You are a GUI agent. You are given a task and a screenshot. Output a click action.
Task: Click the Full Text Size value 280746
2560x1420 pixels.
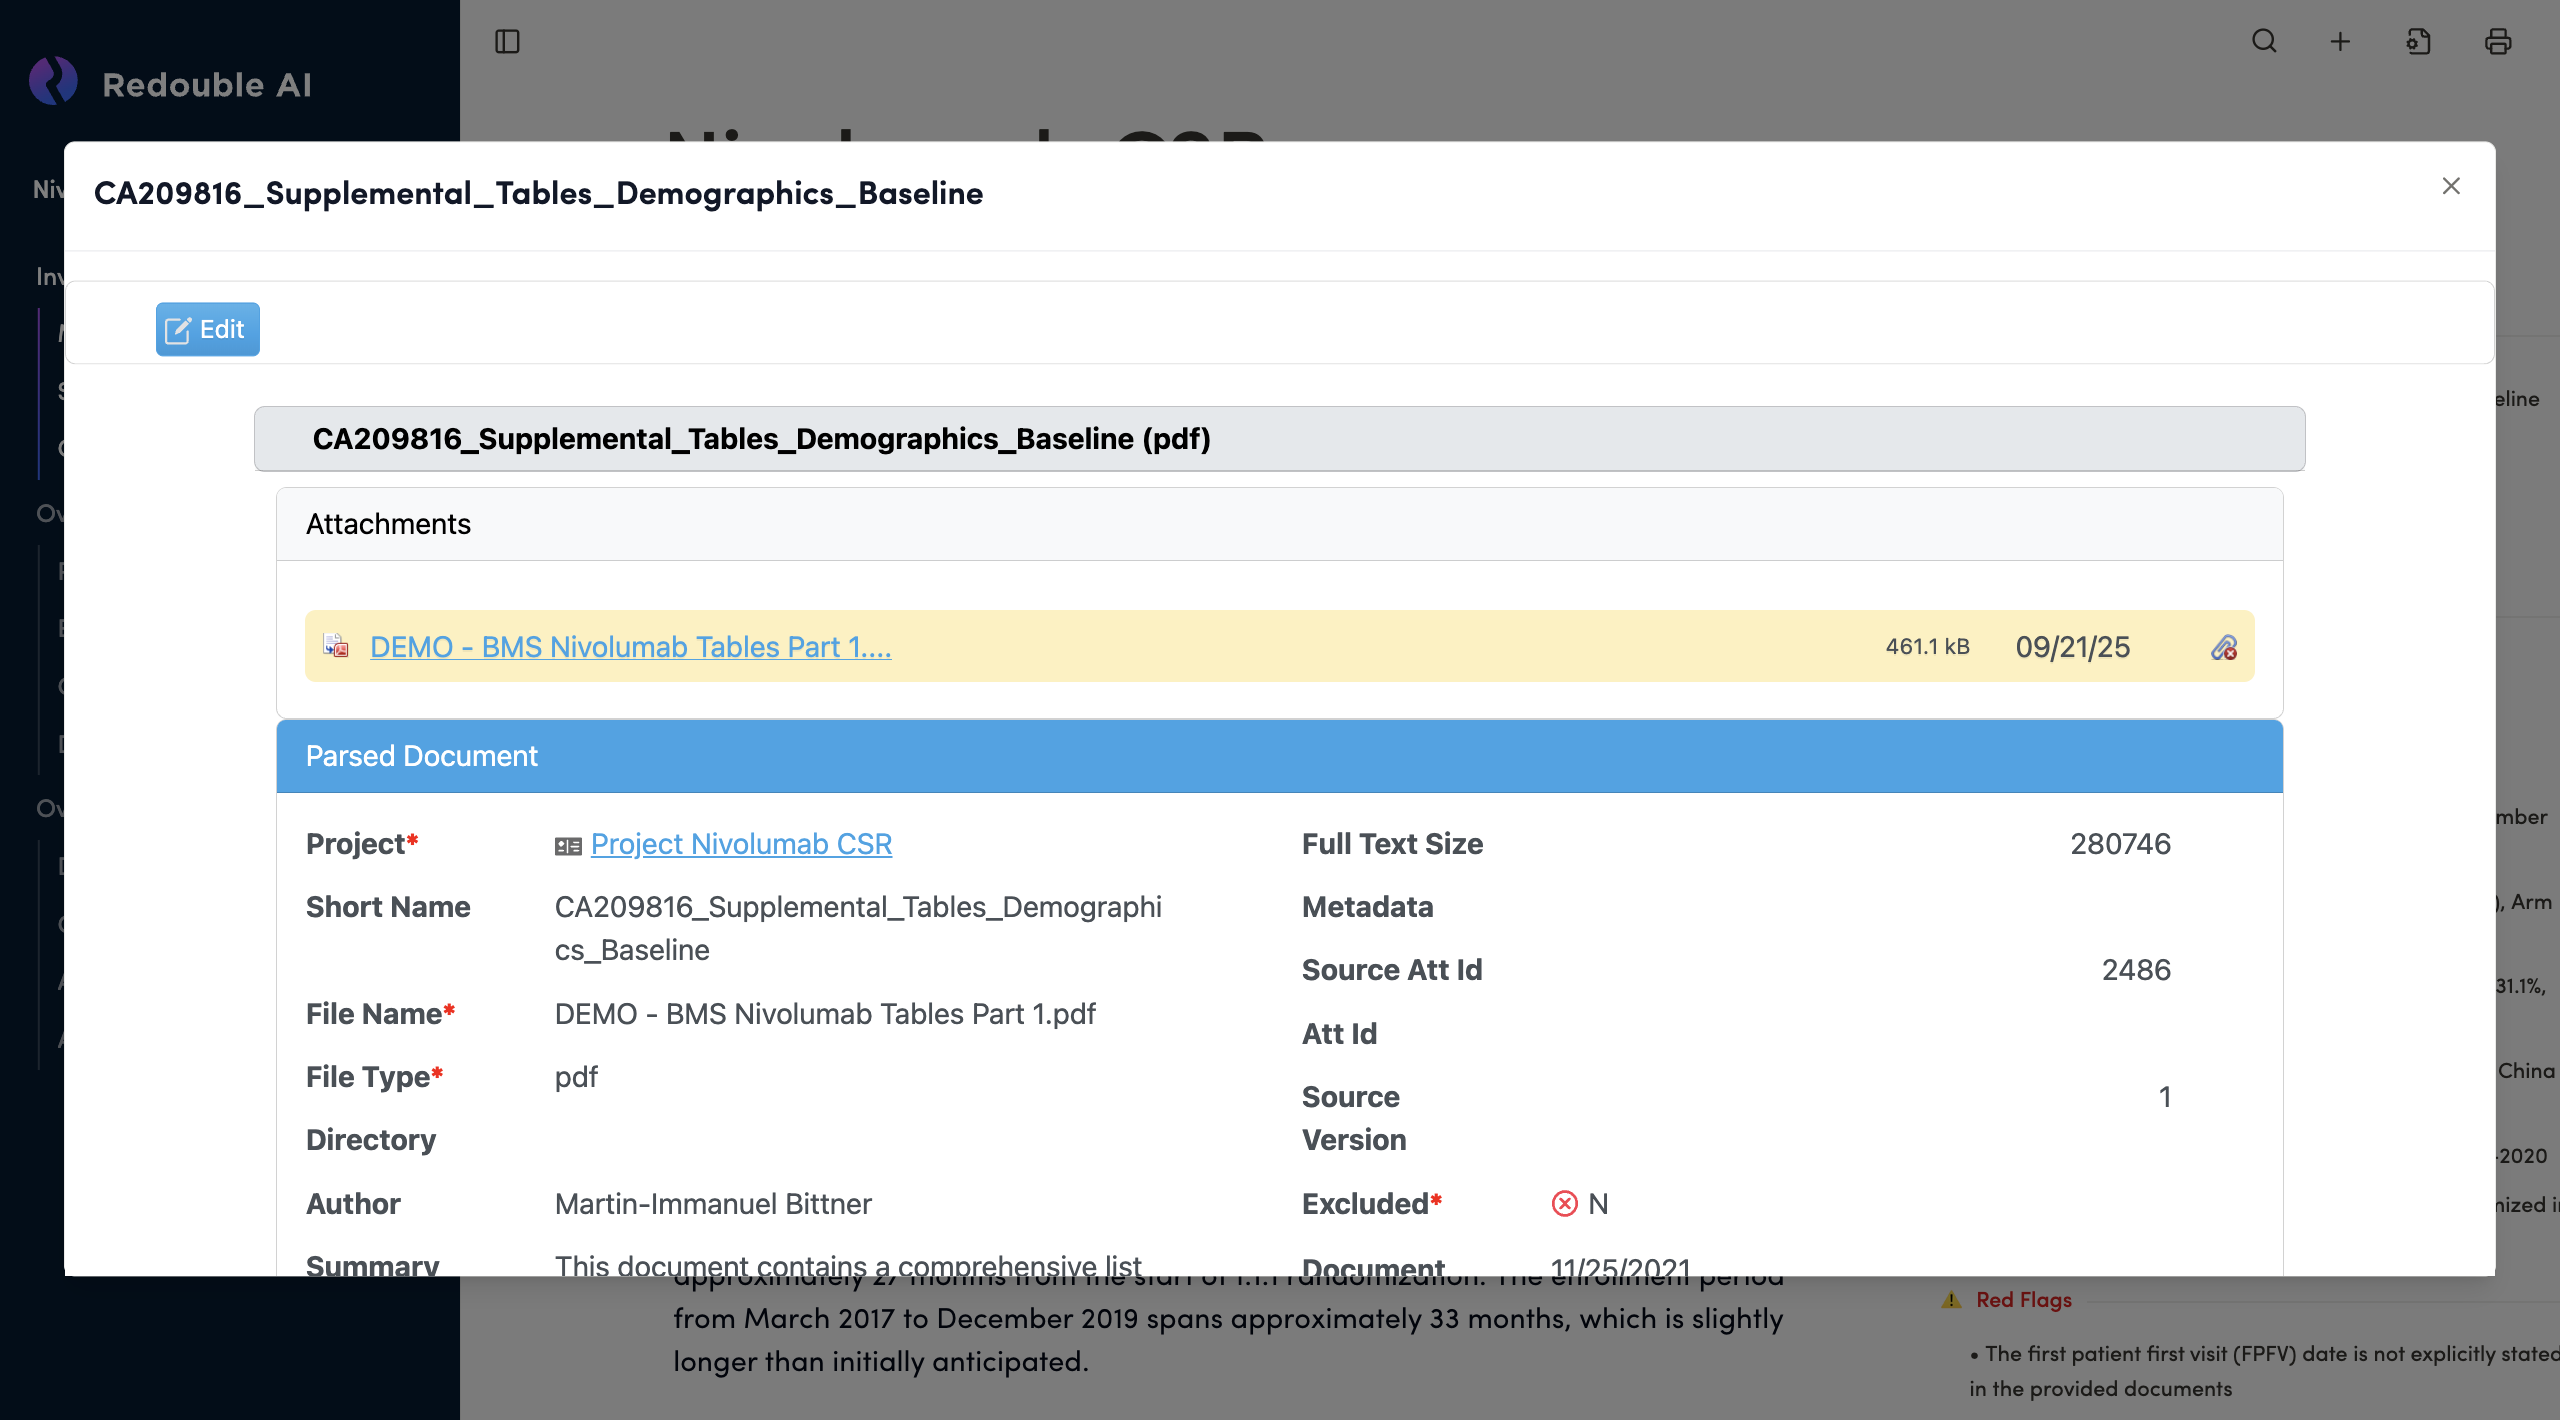tap(2120, 844)
